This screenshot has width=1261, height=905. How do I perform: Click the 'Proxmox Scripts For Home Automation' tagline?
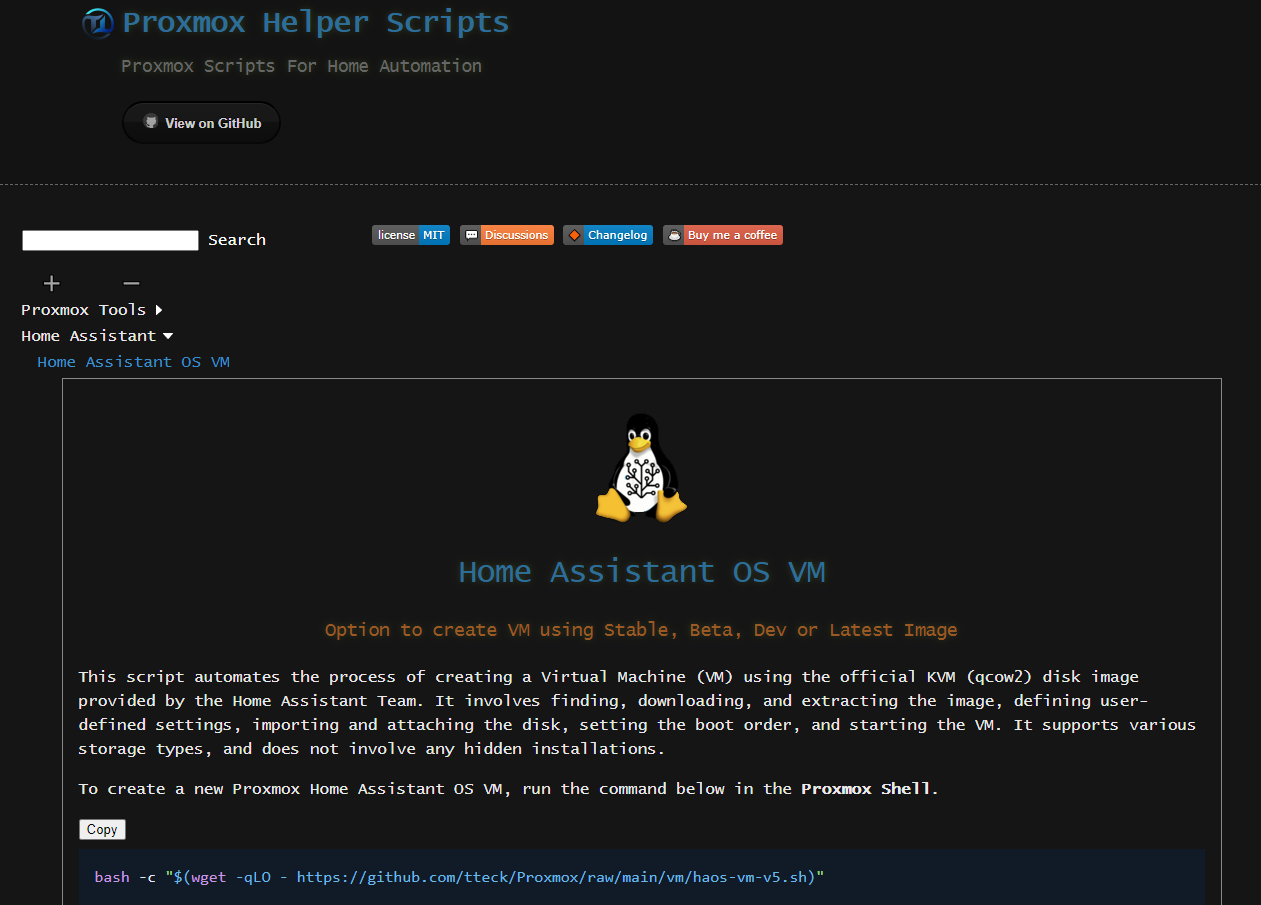[301, 66]
